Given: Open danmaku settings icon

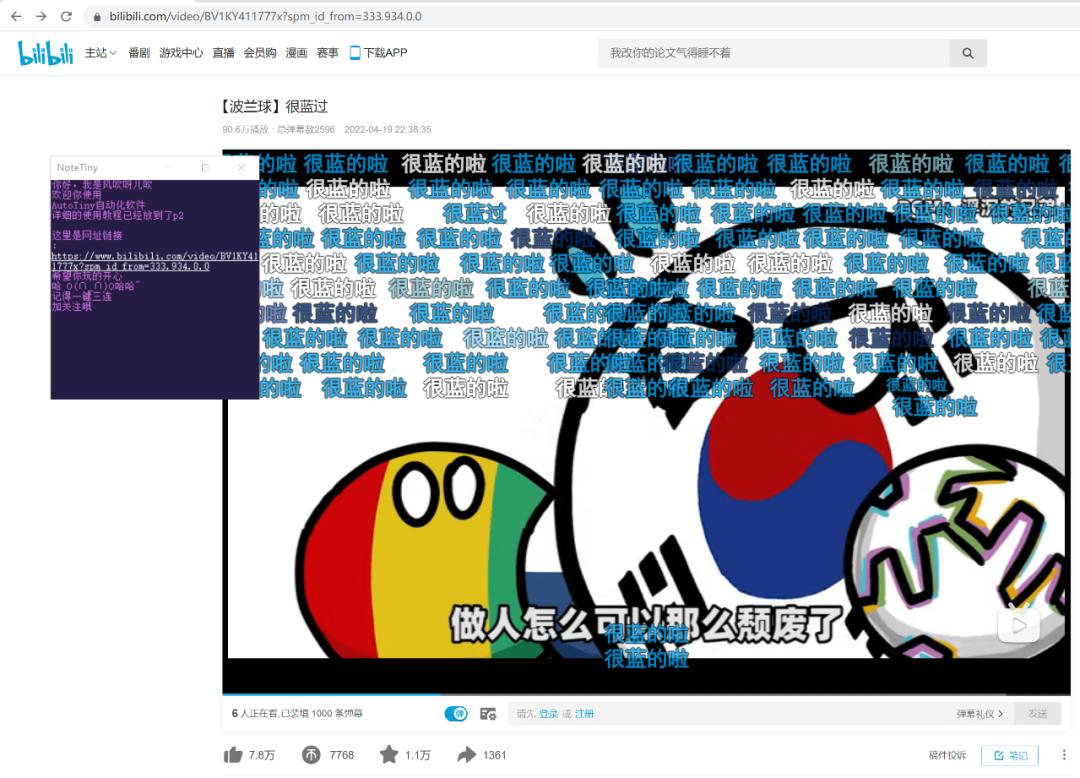Looking at the screenshot, I should [488, 714].
